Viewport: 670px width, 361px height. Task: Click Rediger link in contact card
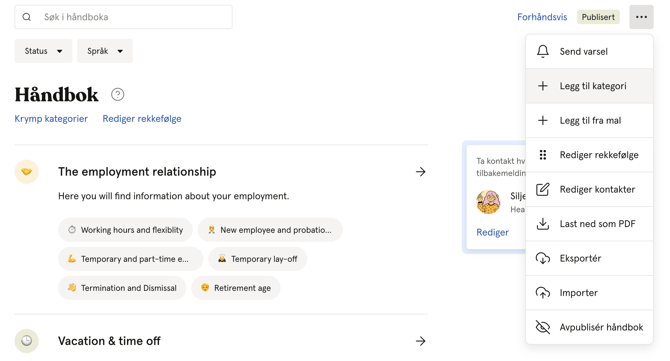point(493,232)
